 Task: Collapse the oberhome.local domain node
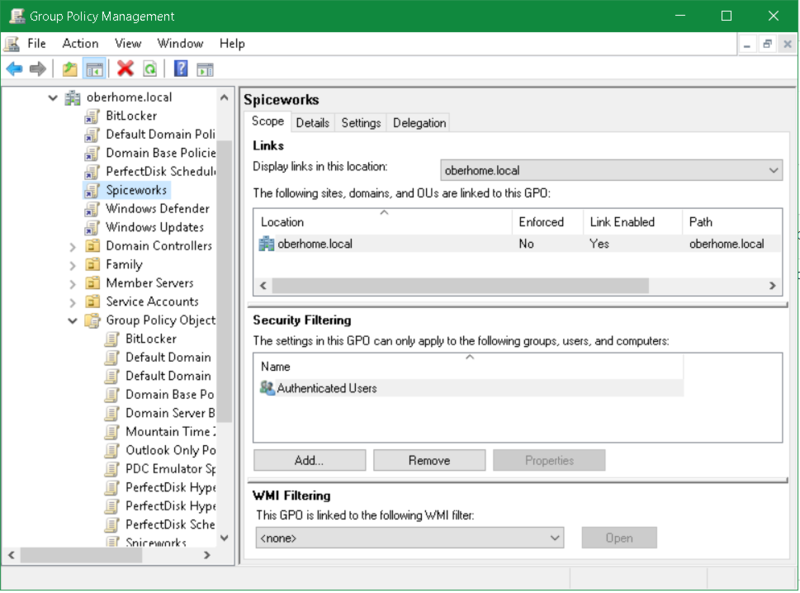coord(53,98)
